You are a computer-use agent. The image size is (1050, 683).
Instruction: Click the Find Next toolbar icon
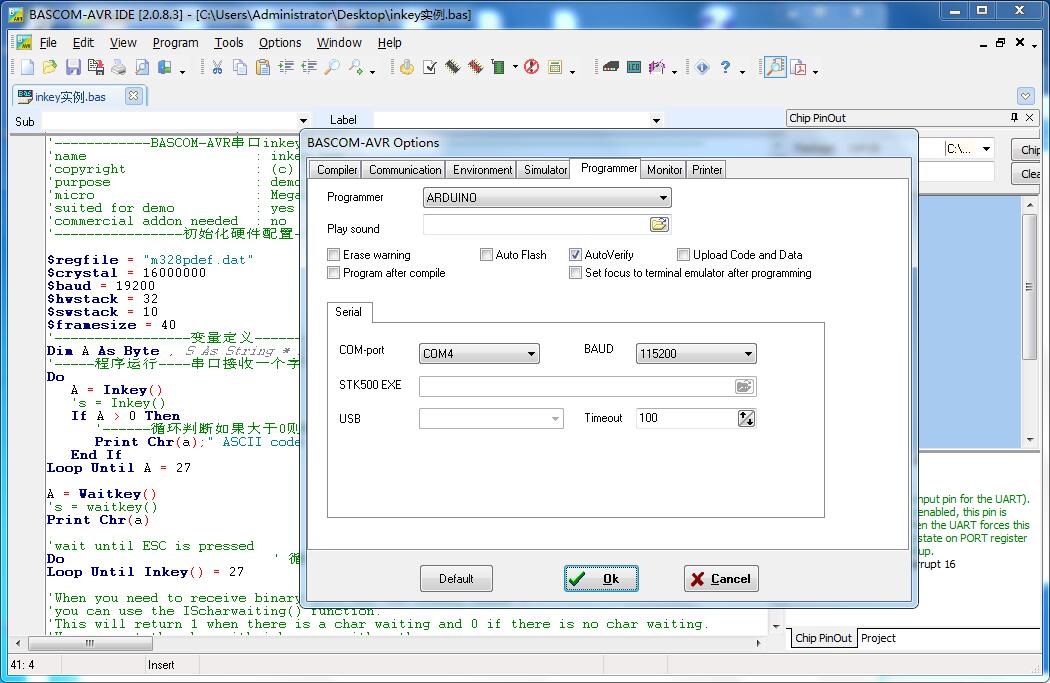click(x=356, y=67)
